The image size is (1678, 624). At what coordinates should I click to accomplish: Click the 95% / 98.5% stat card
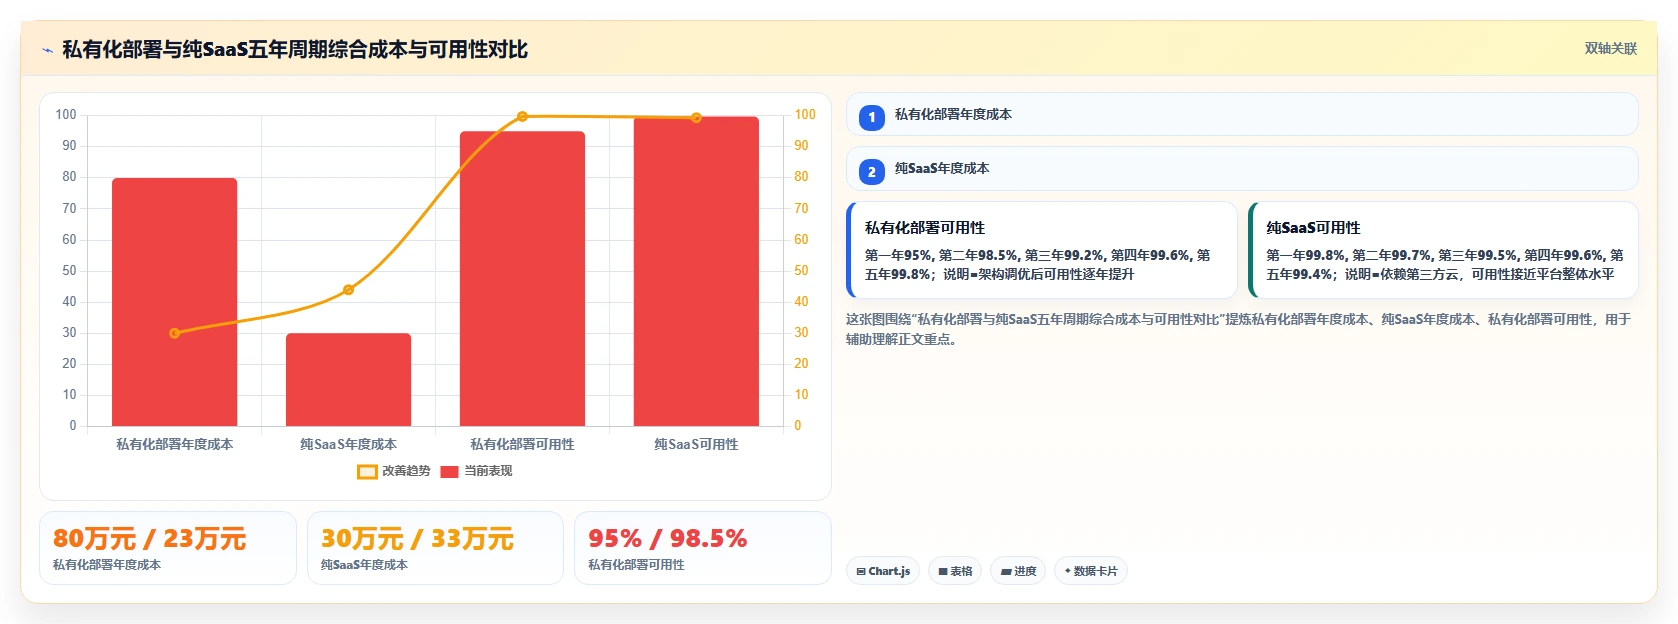pyautogui.click(x=703, y=548)
